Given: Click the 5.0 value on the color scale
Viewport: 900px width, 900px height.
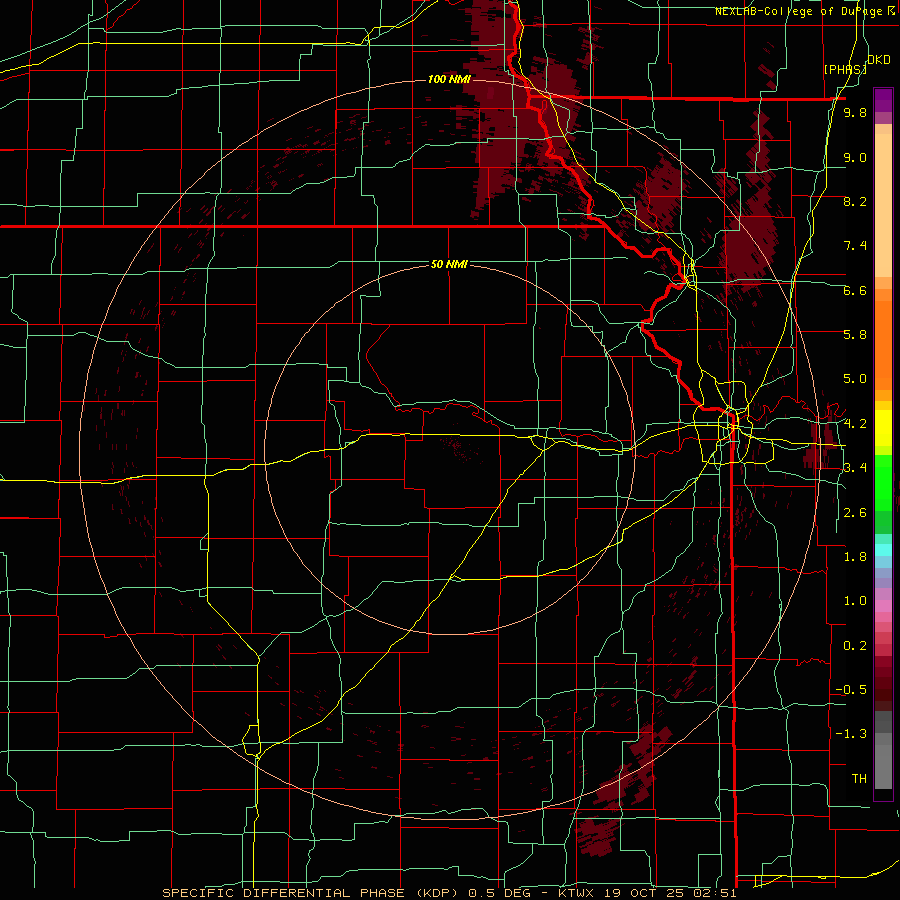Looking at the screenshot, I should tap(855, 379).
